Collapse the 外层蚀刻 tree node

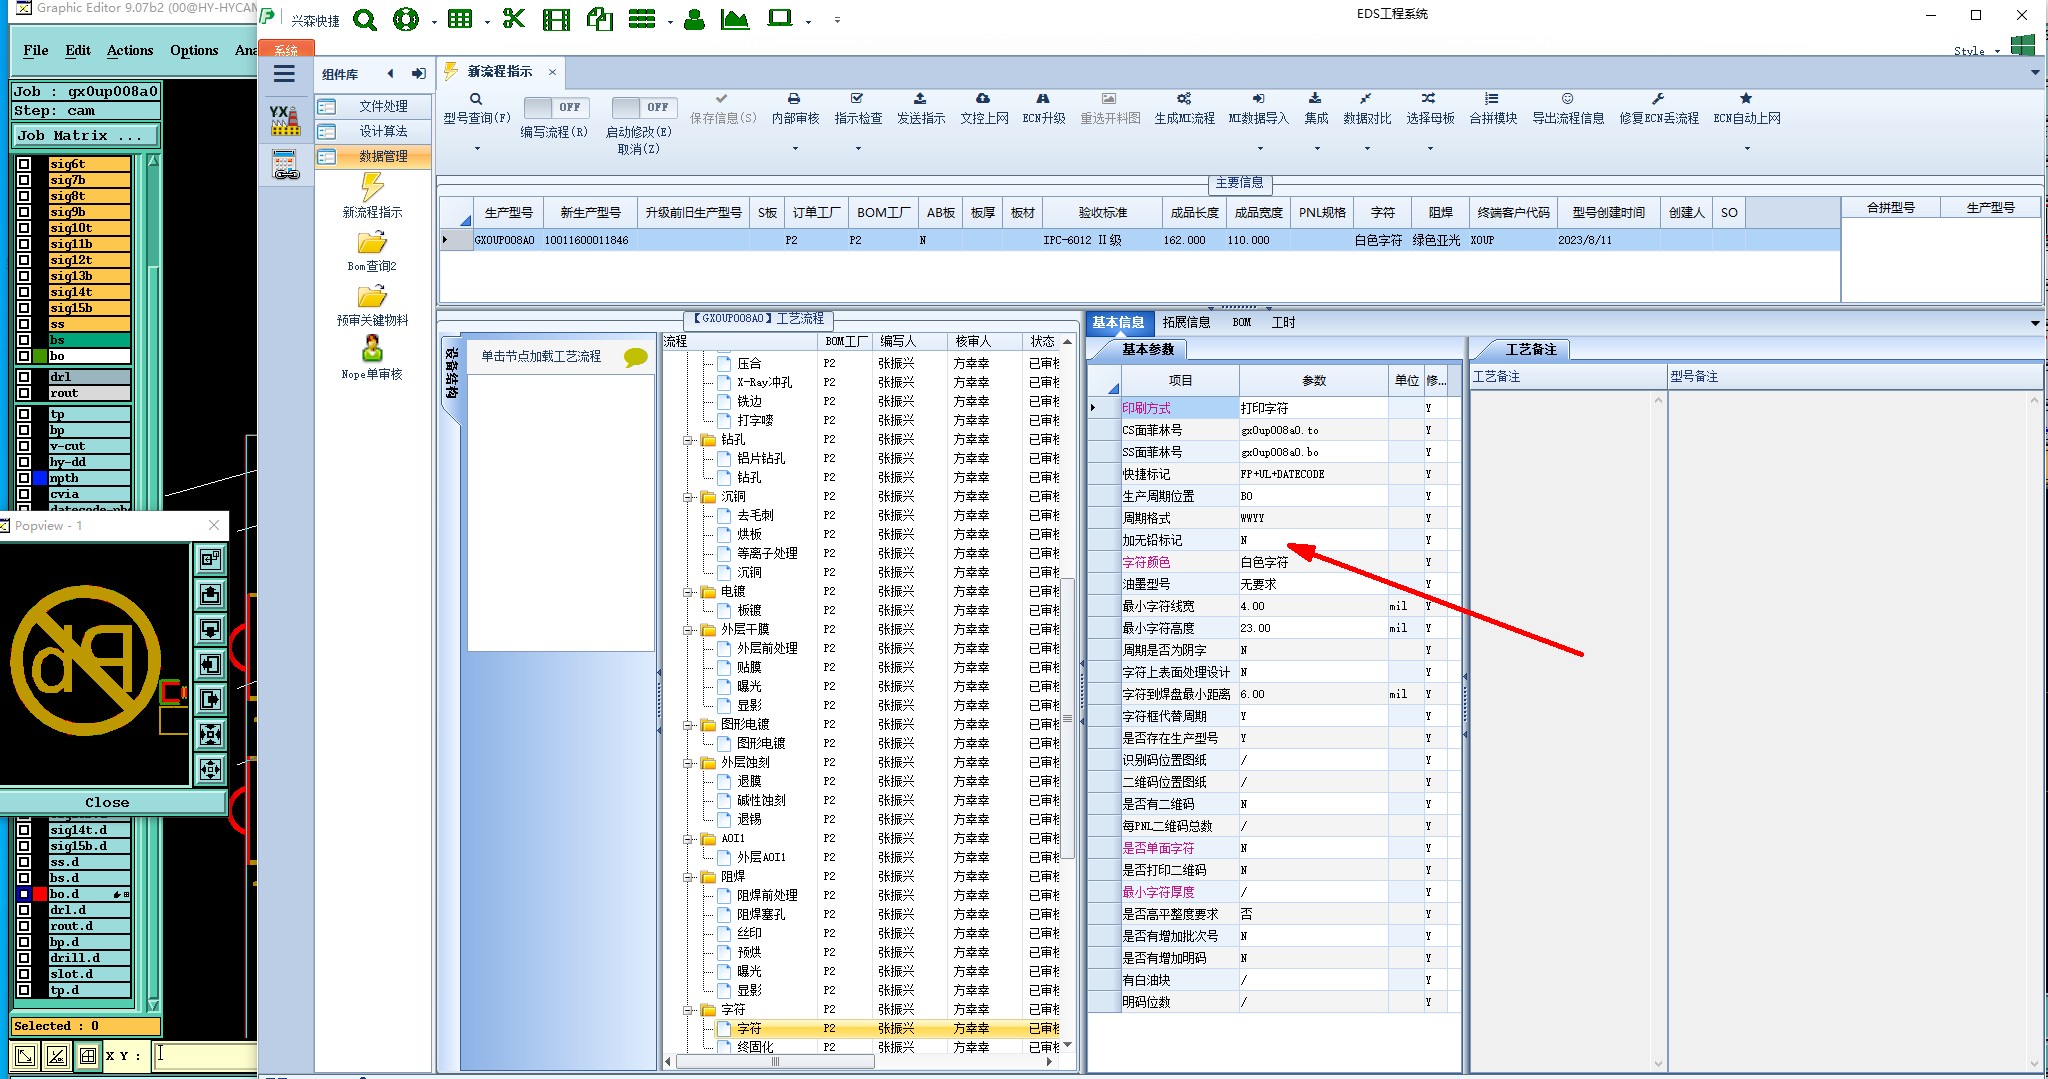coord(689,763)
